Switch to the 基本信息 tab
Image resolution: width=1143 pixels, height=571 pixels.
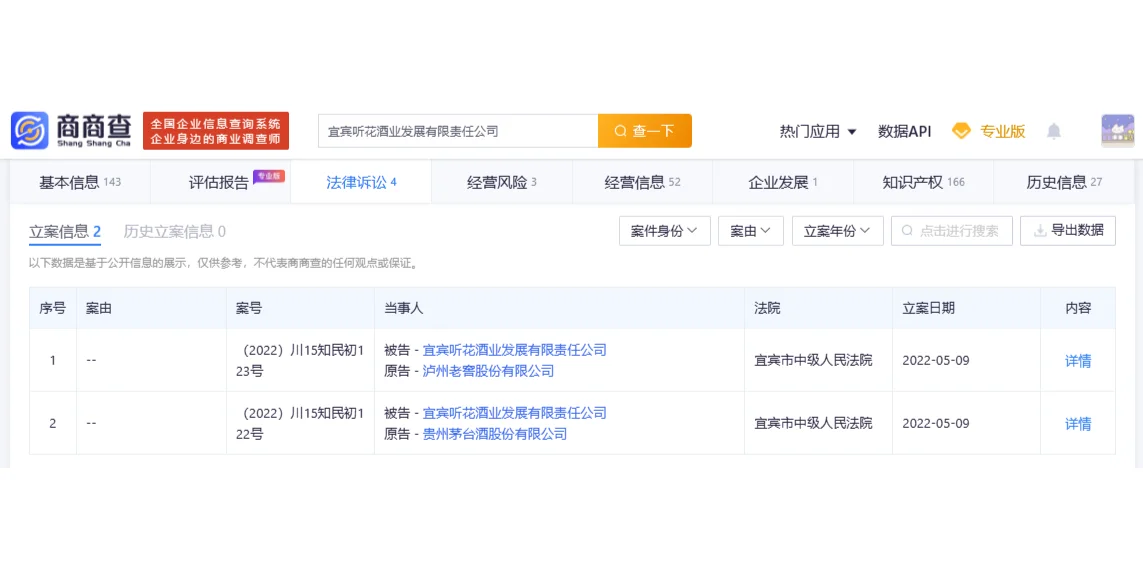coord(80,182)
